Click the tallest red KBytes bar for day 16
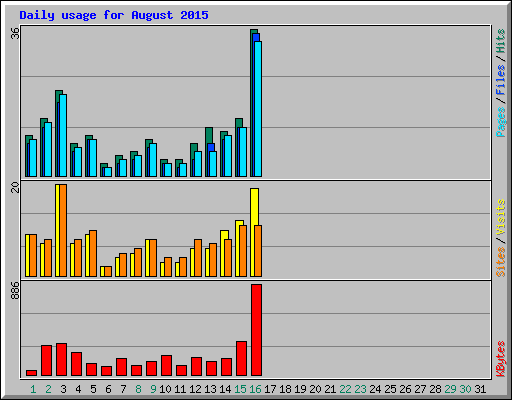Screen dimensions: 512x400 pos(256,330)
